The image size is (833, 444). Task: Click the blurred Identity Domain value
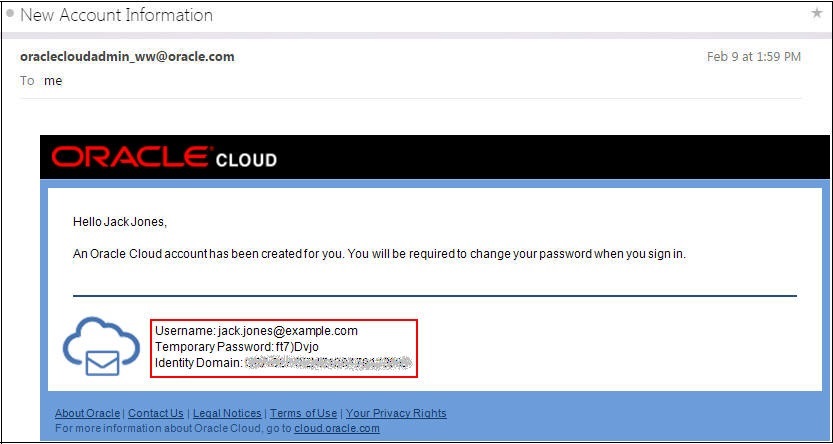pos(328,363)
